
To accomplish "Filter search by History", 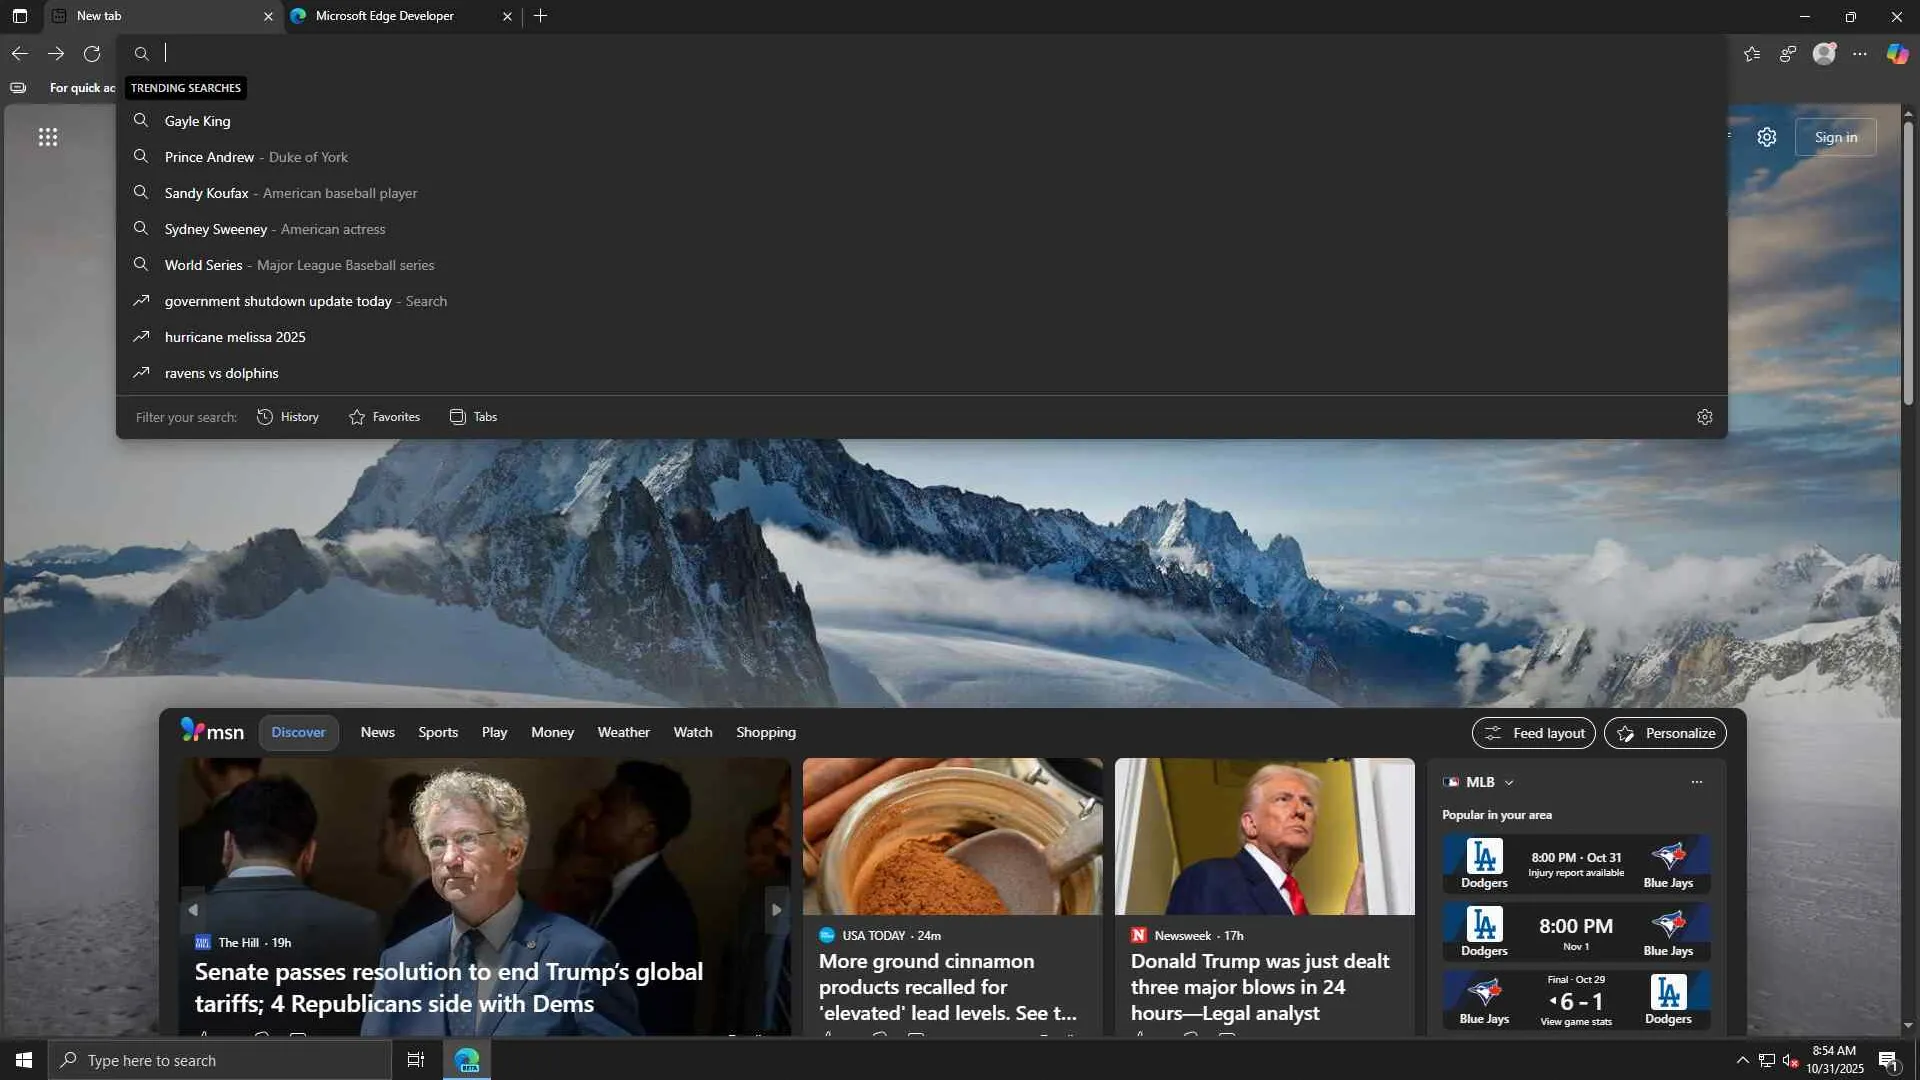I will [x=288, y=417].
